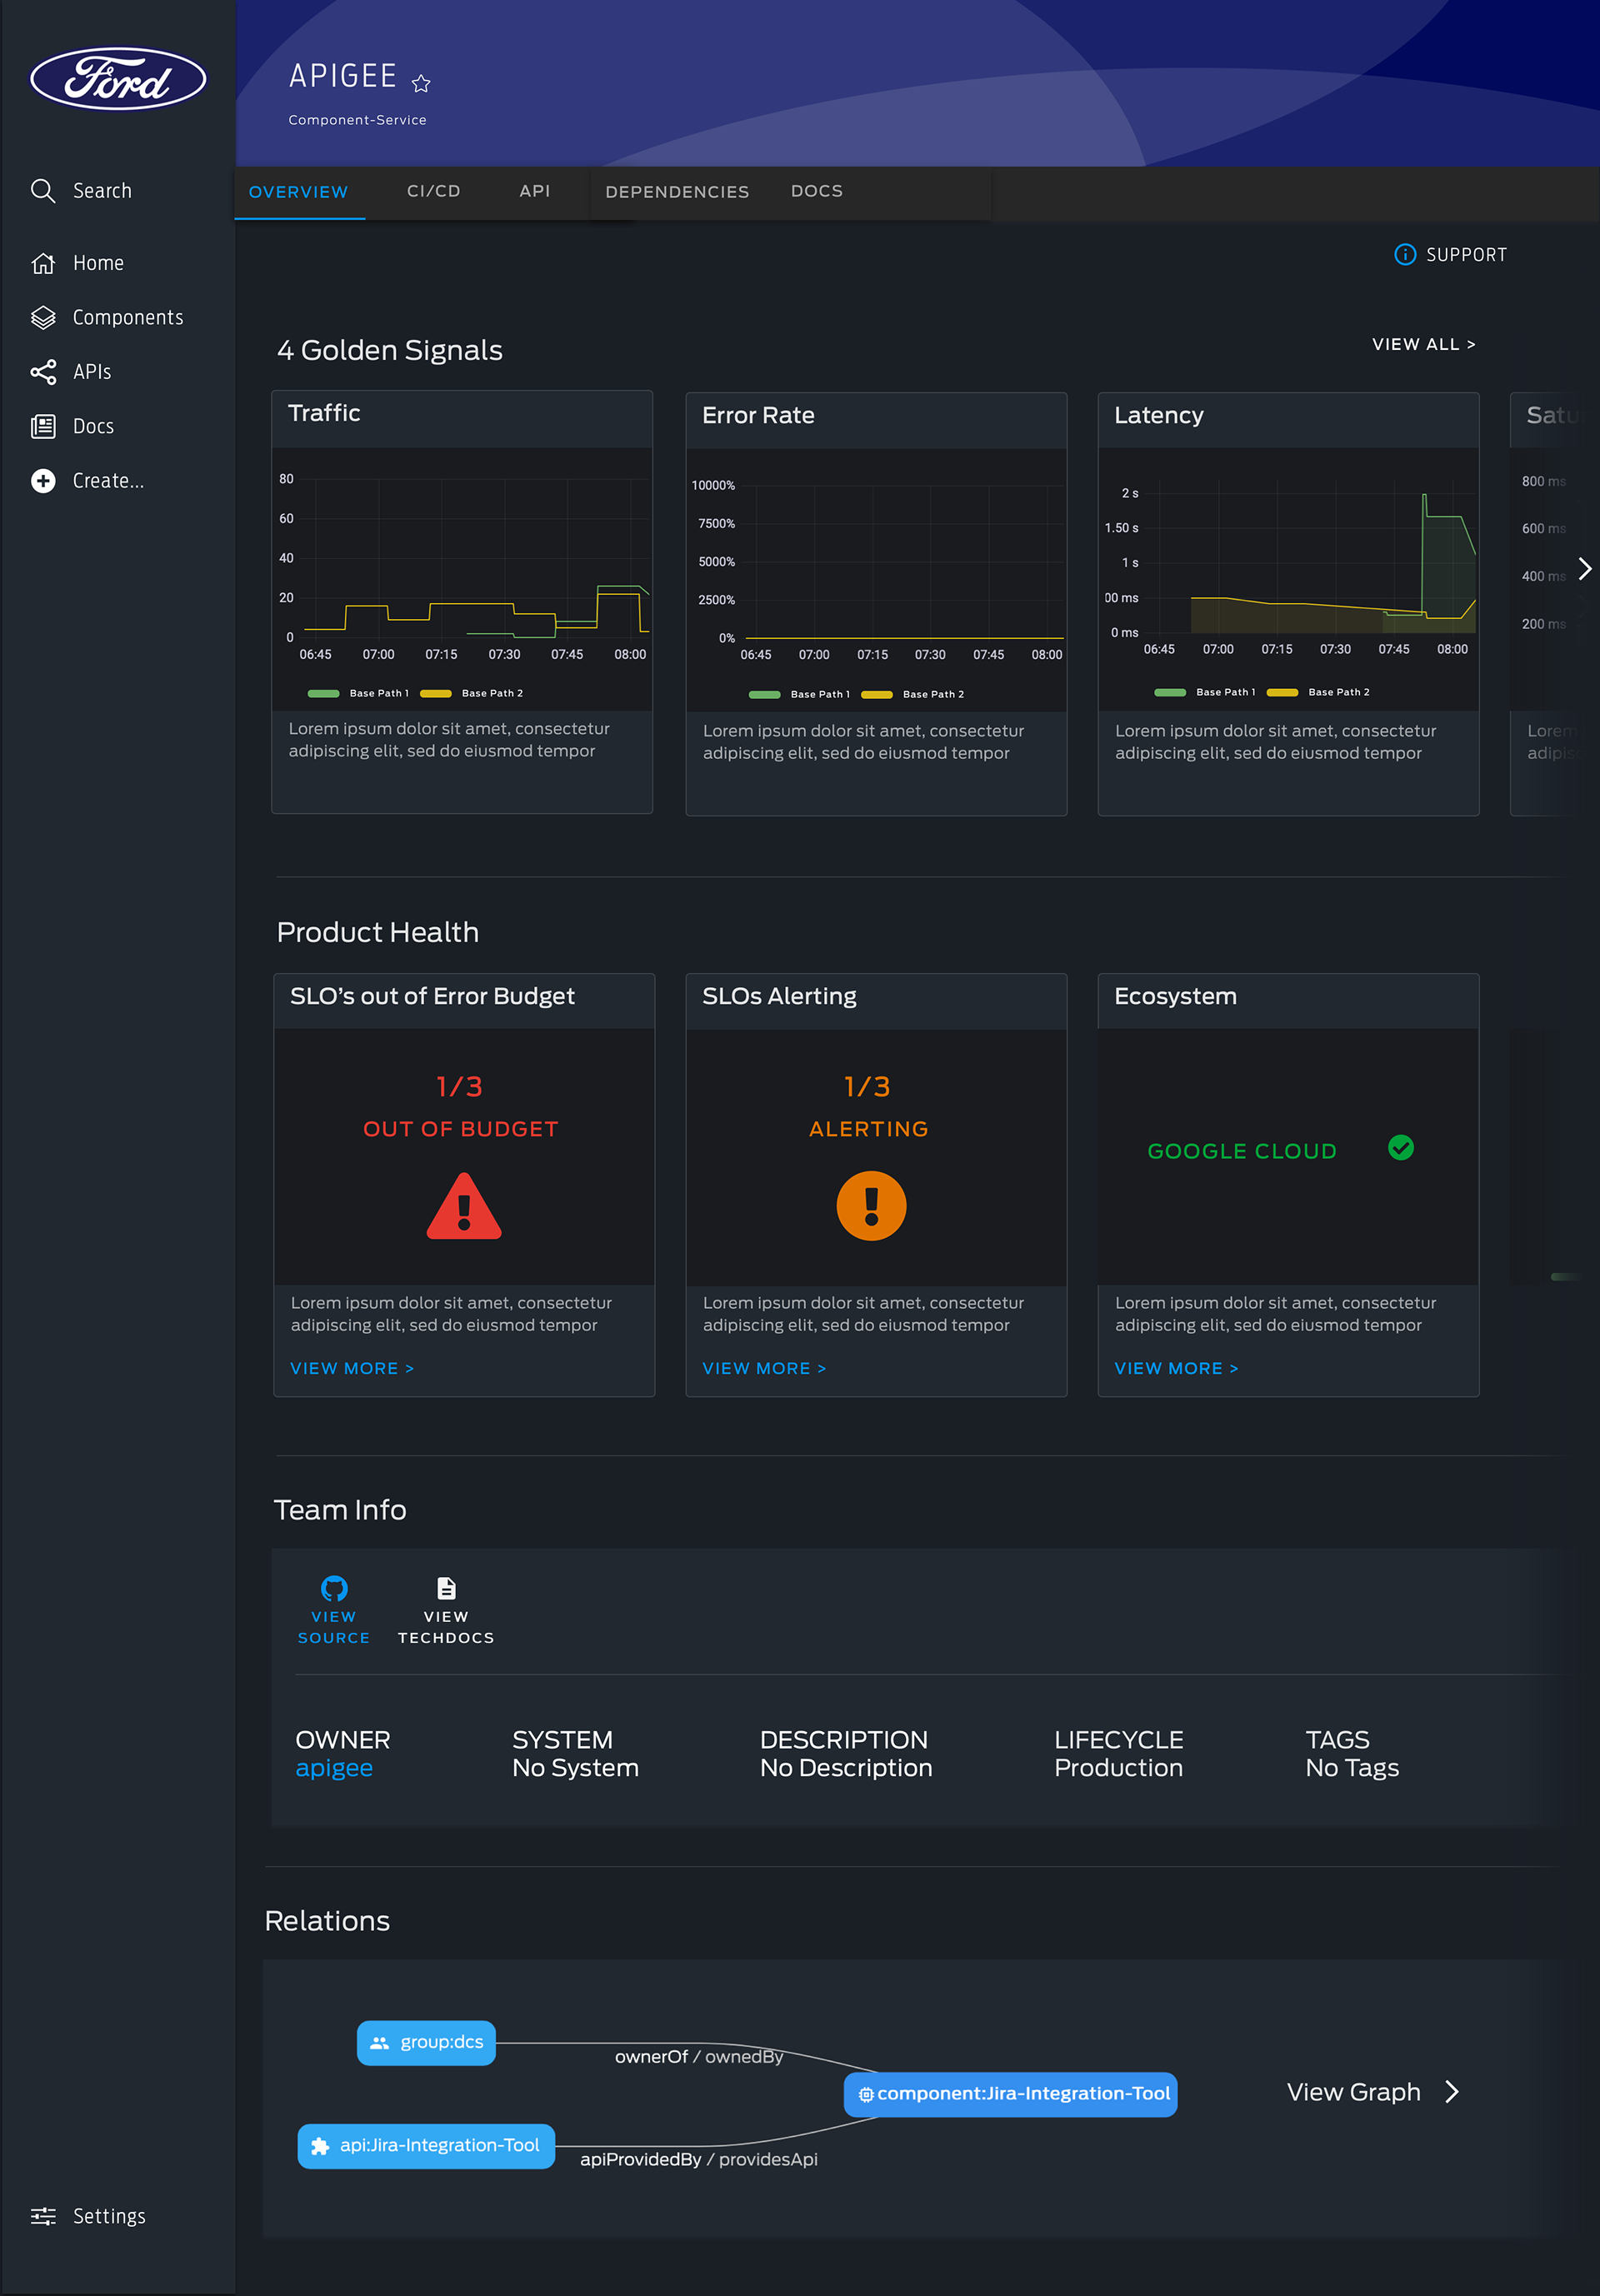Switch to the CI/CD tab

(434, 191)
